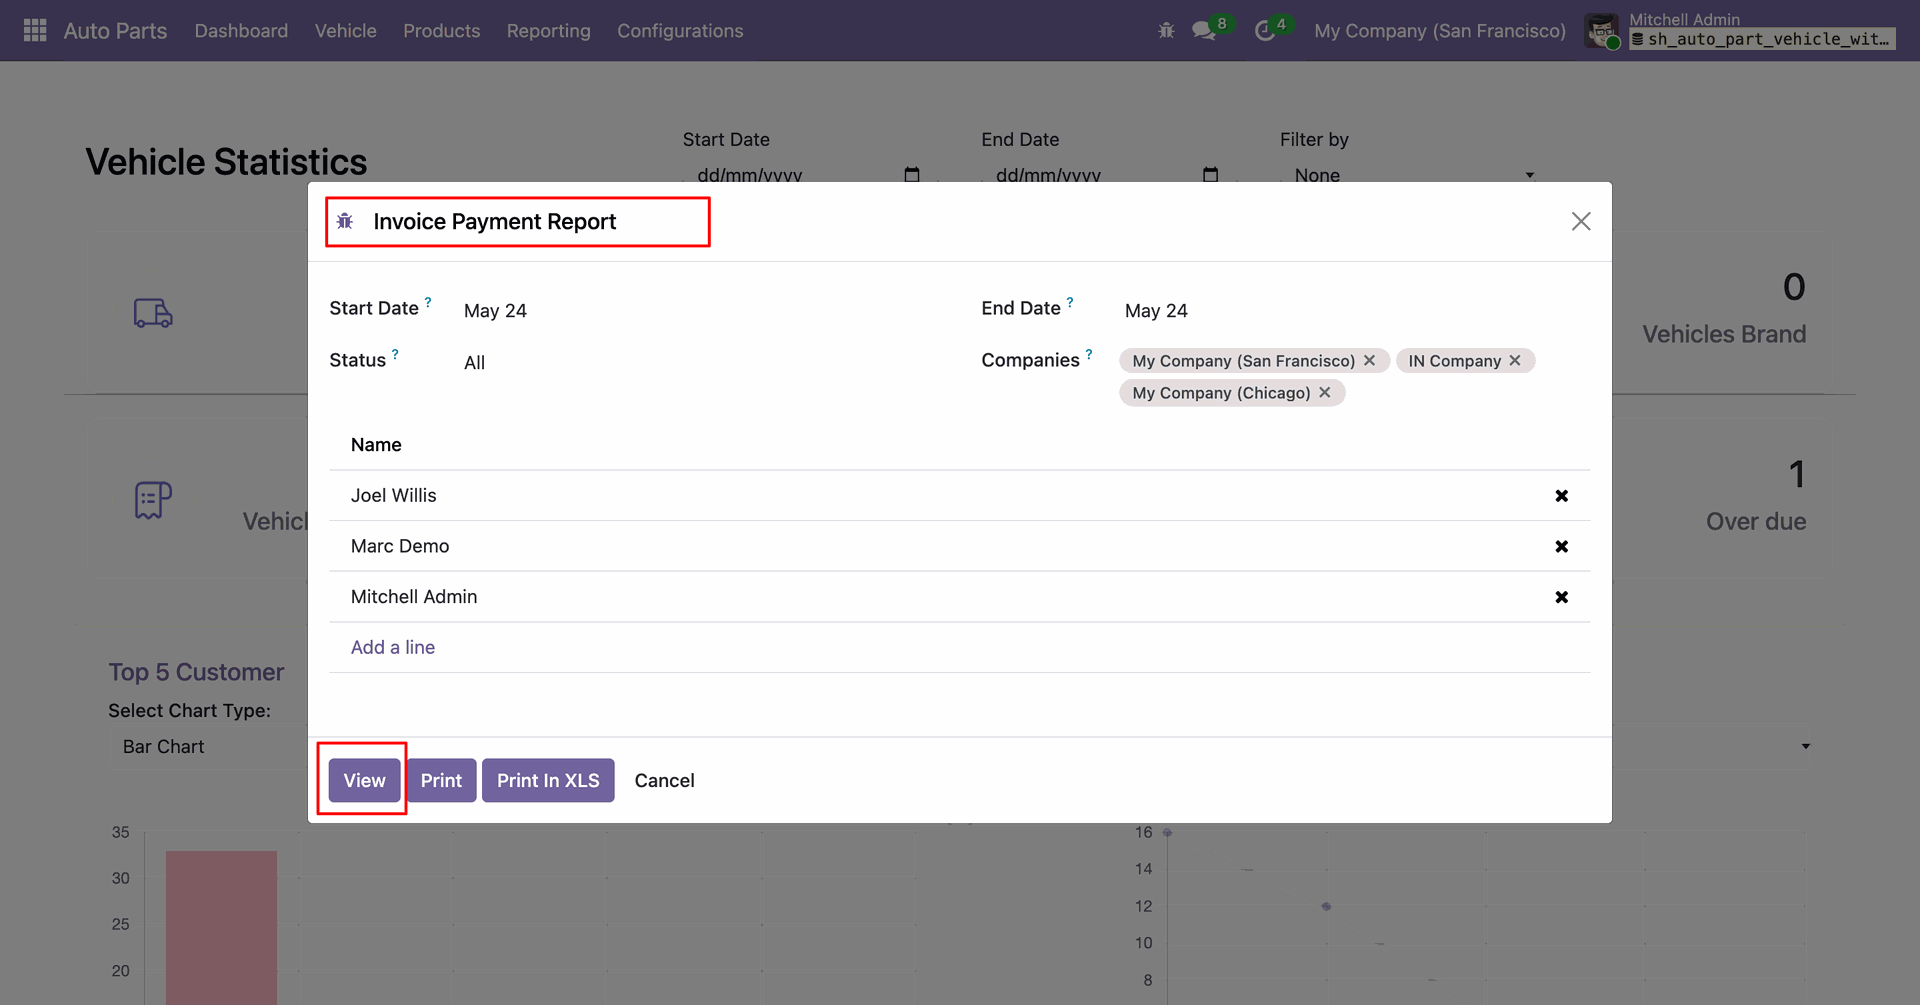Image resolution: width=1920 pixels, height=1005 pixels.
Task: Click the View button
Action: [364, 780]
